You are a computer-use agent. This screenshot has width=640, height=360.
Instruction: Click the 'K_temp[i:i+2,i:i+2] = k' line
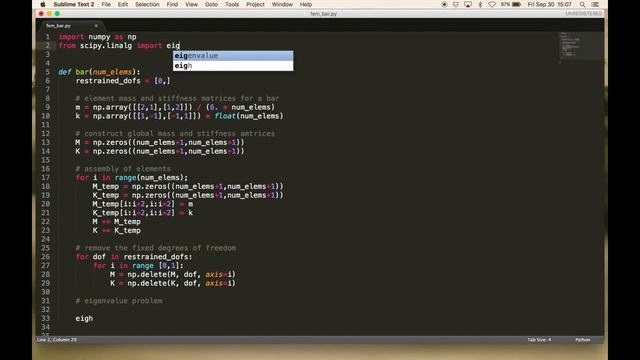pos(142,213)
